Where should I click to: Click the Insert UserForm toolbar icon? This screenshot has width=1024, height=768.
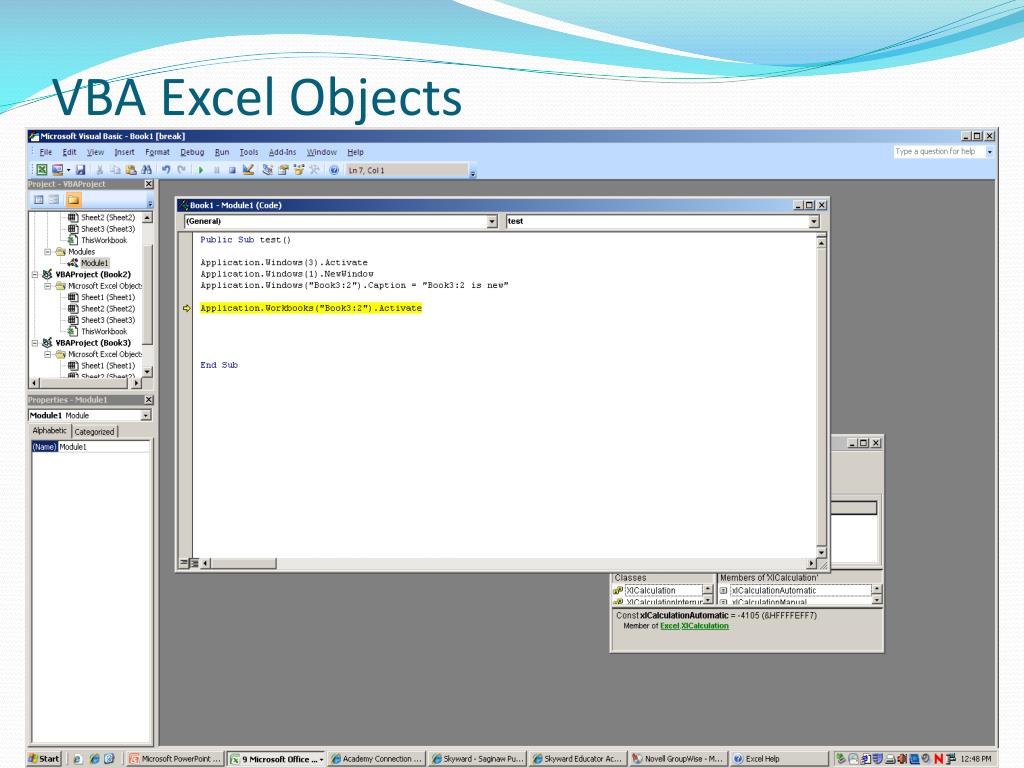tap(57, 170)
